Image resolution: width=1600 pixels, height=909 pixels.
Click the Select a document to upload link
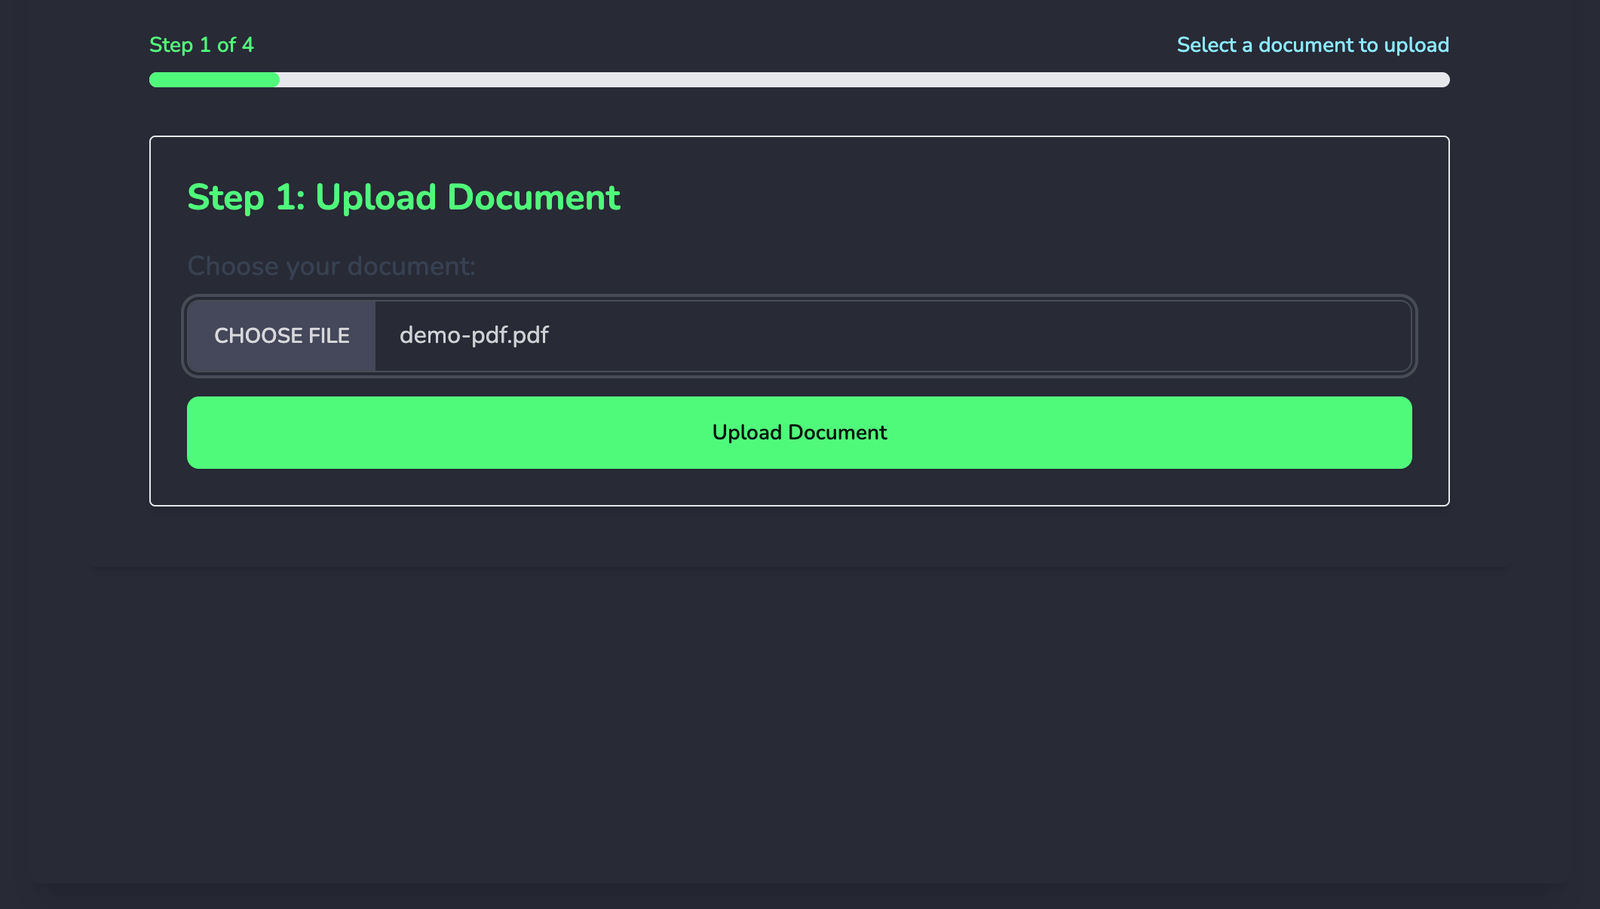[1311, 45]
